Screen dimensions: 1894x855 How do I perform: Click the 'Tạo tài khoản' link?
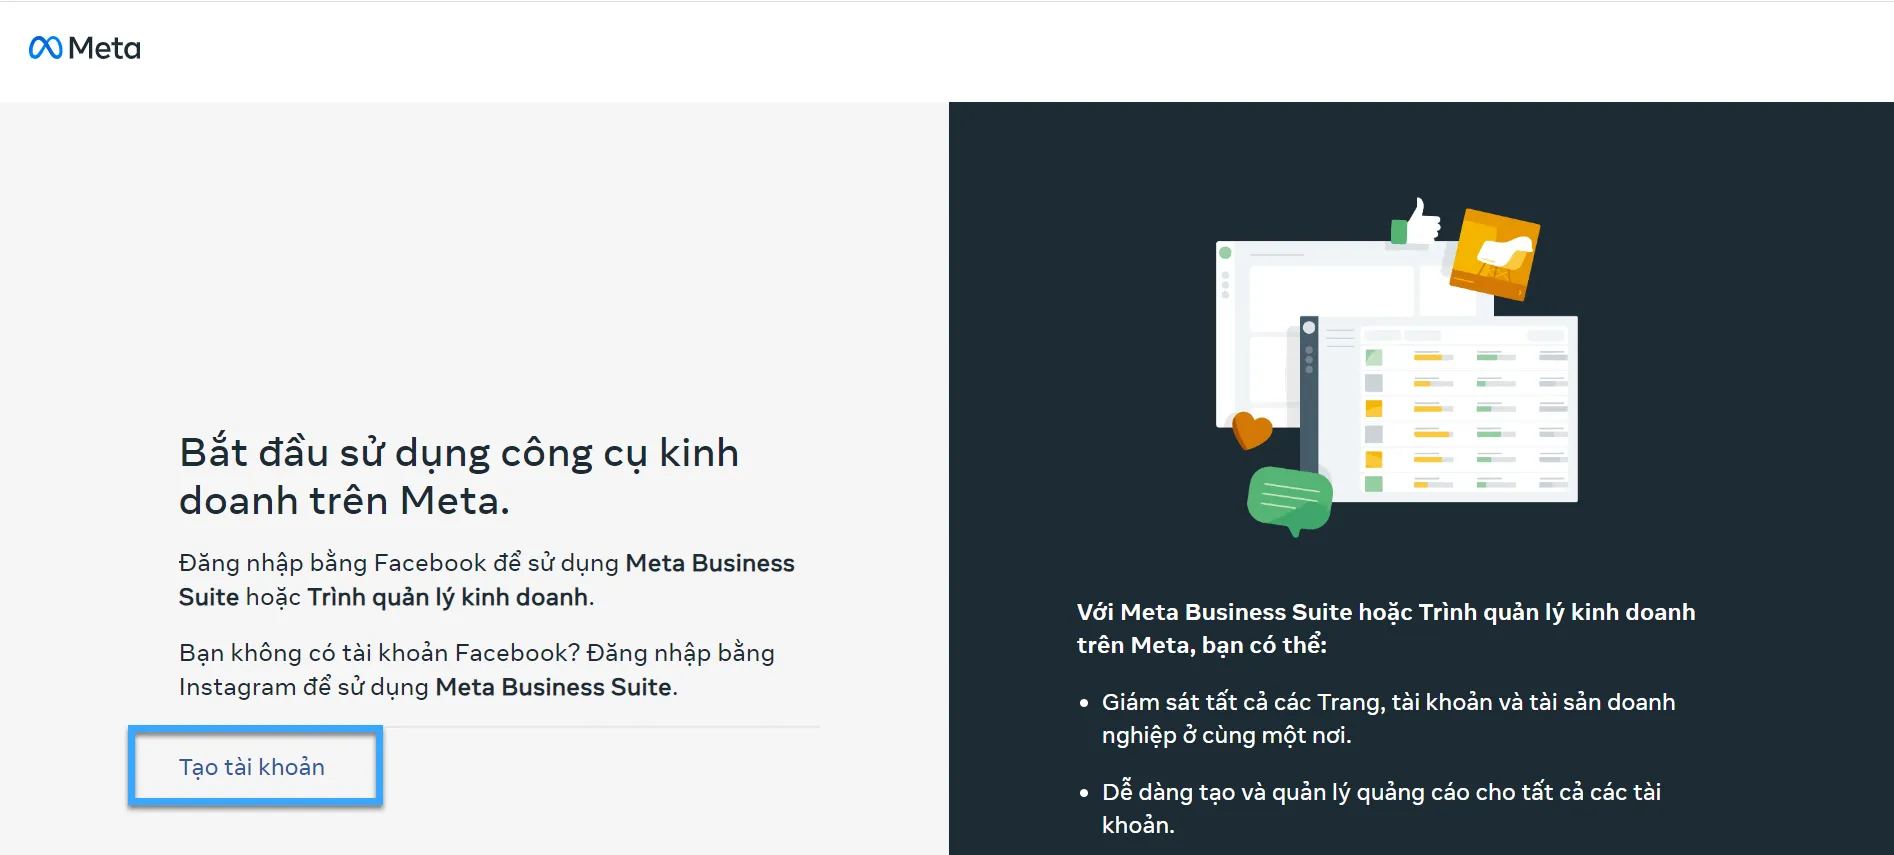click(x=252, y=767)
